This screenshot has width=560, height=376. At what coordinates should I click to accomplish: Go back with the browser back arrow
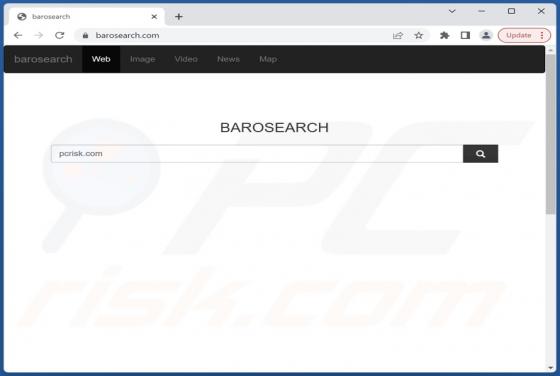pyautogui.click(x=18, y=35)
